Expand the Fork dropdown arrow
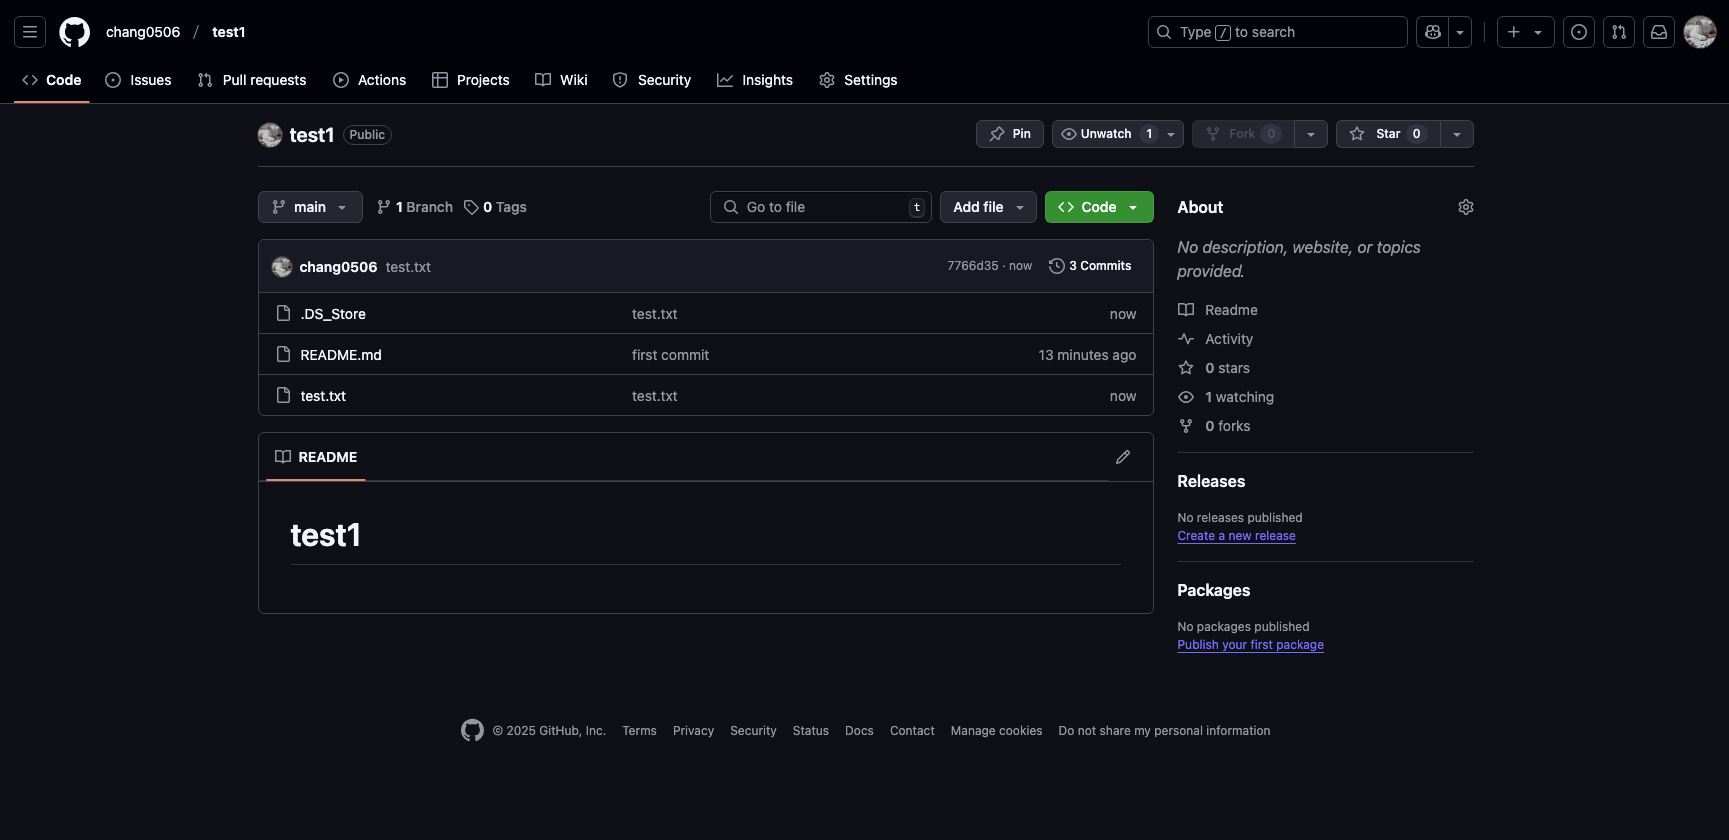This screenshot has width=1729, height=840. click(x=1311, y=134)
